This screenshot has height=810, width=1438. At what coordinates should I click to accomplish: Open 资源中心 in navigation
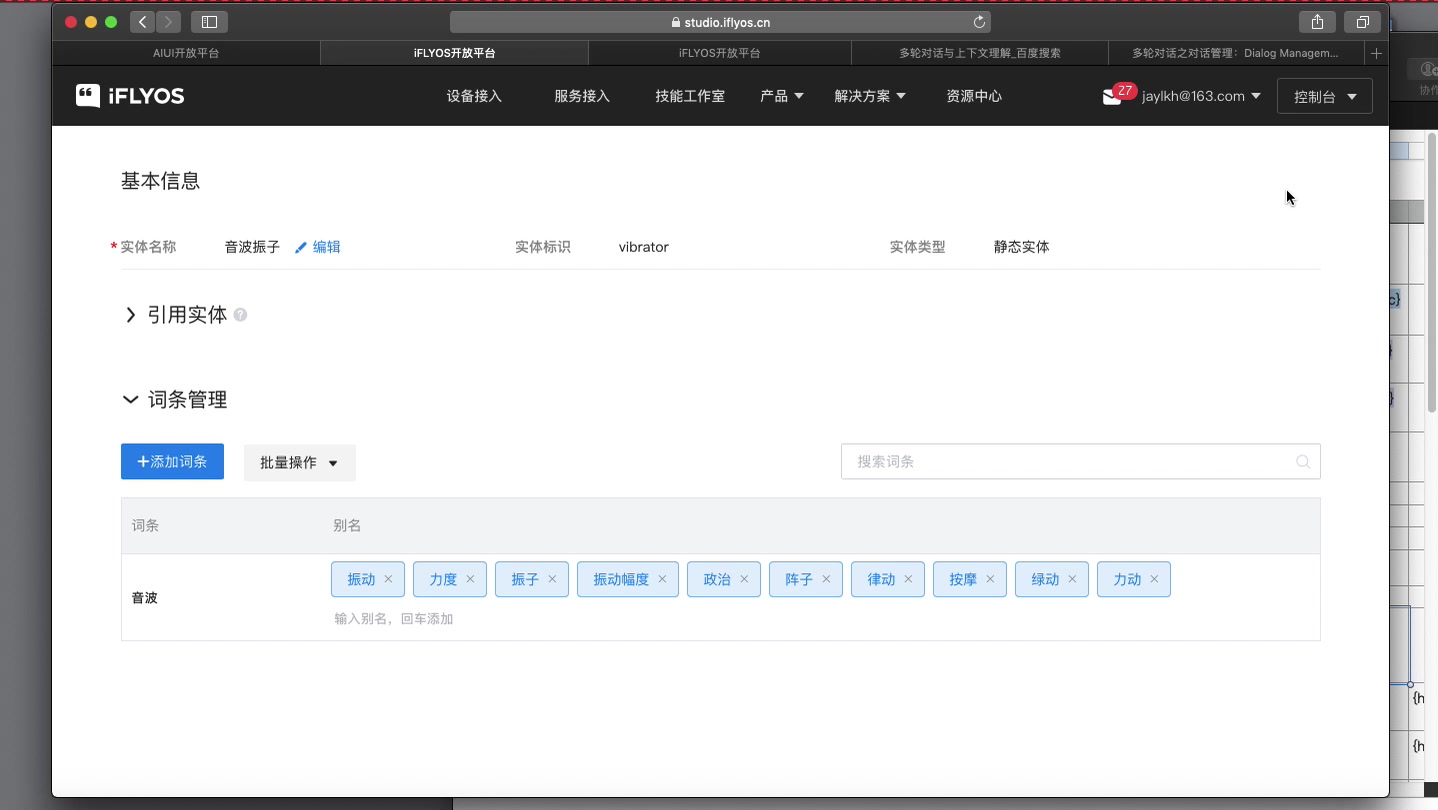tap(974, 96)
